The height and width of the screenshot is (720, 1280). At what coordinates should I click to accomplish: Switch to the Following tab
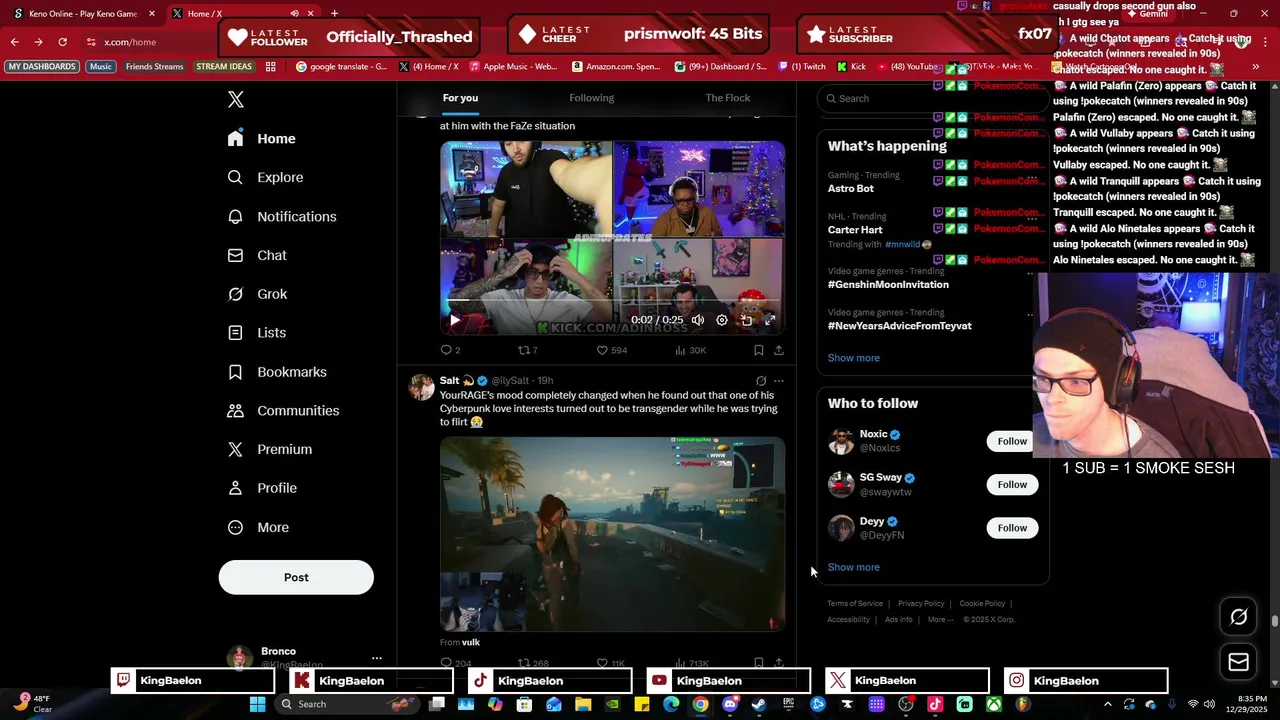click(x=592, y=98)
